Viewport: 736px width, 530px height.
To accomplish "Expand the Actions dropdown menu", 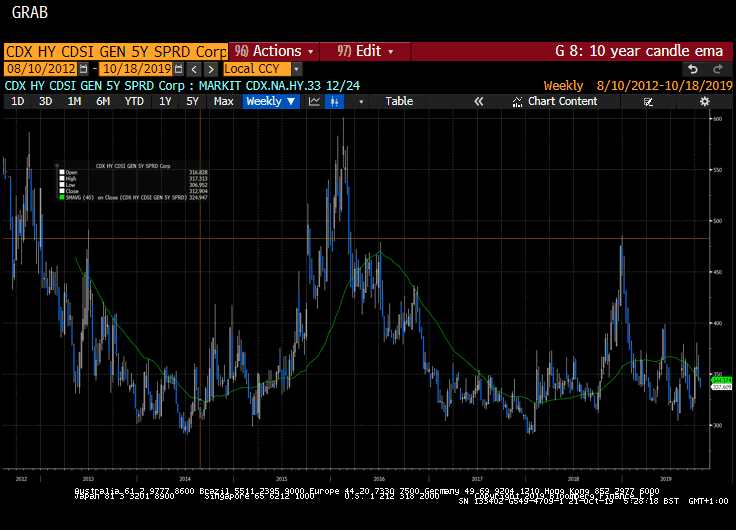I will tap(274, 51).
